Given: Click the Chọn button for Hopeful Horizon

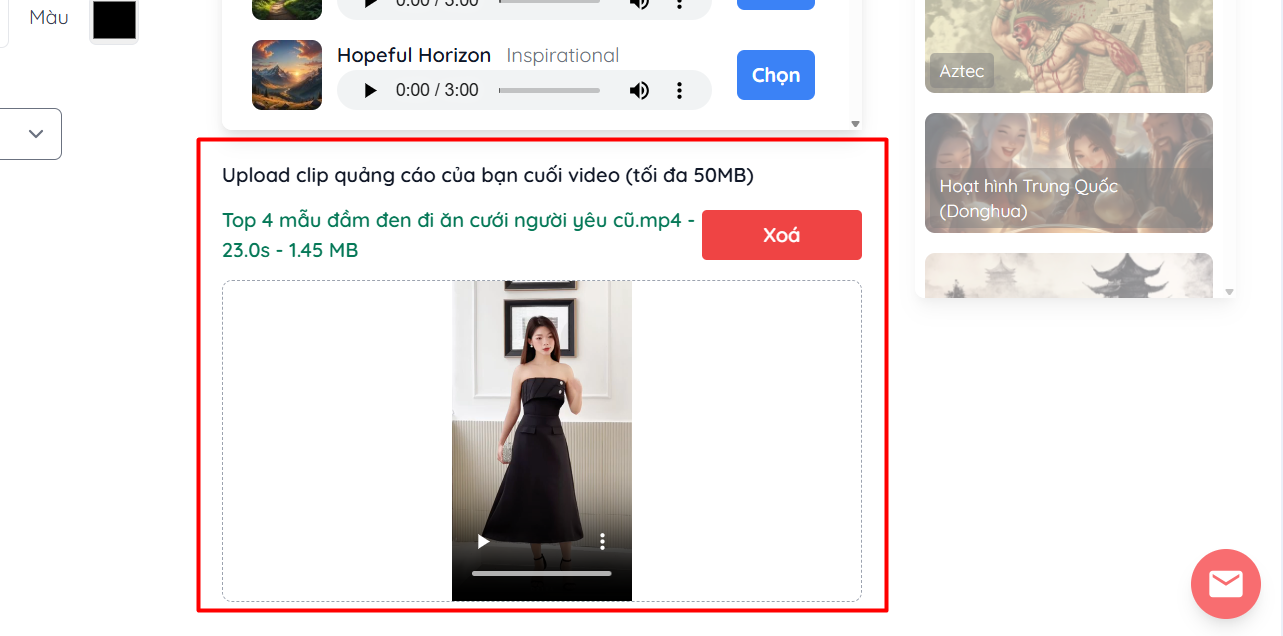Looking at the screenshot, I should point(776,75).
